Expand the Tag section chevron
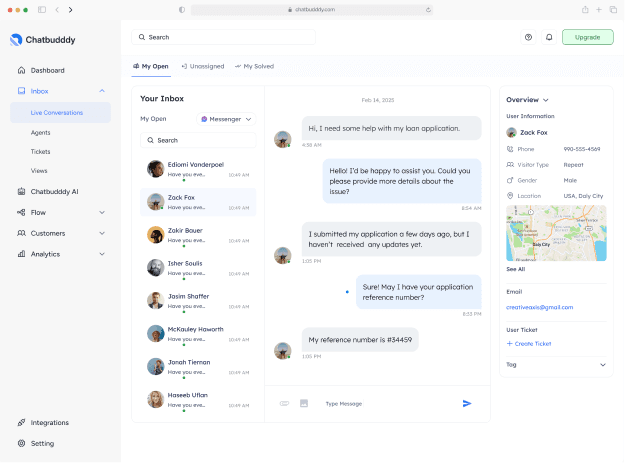Viewport: 625px width, 463px height. (603, 365)
